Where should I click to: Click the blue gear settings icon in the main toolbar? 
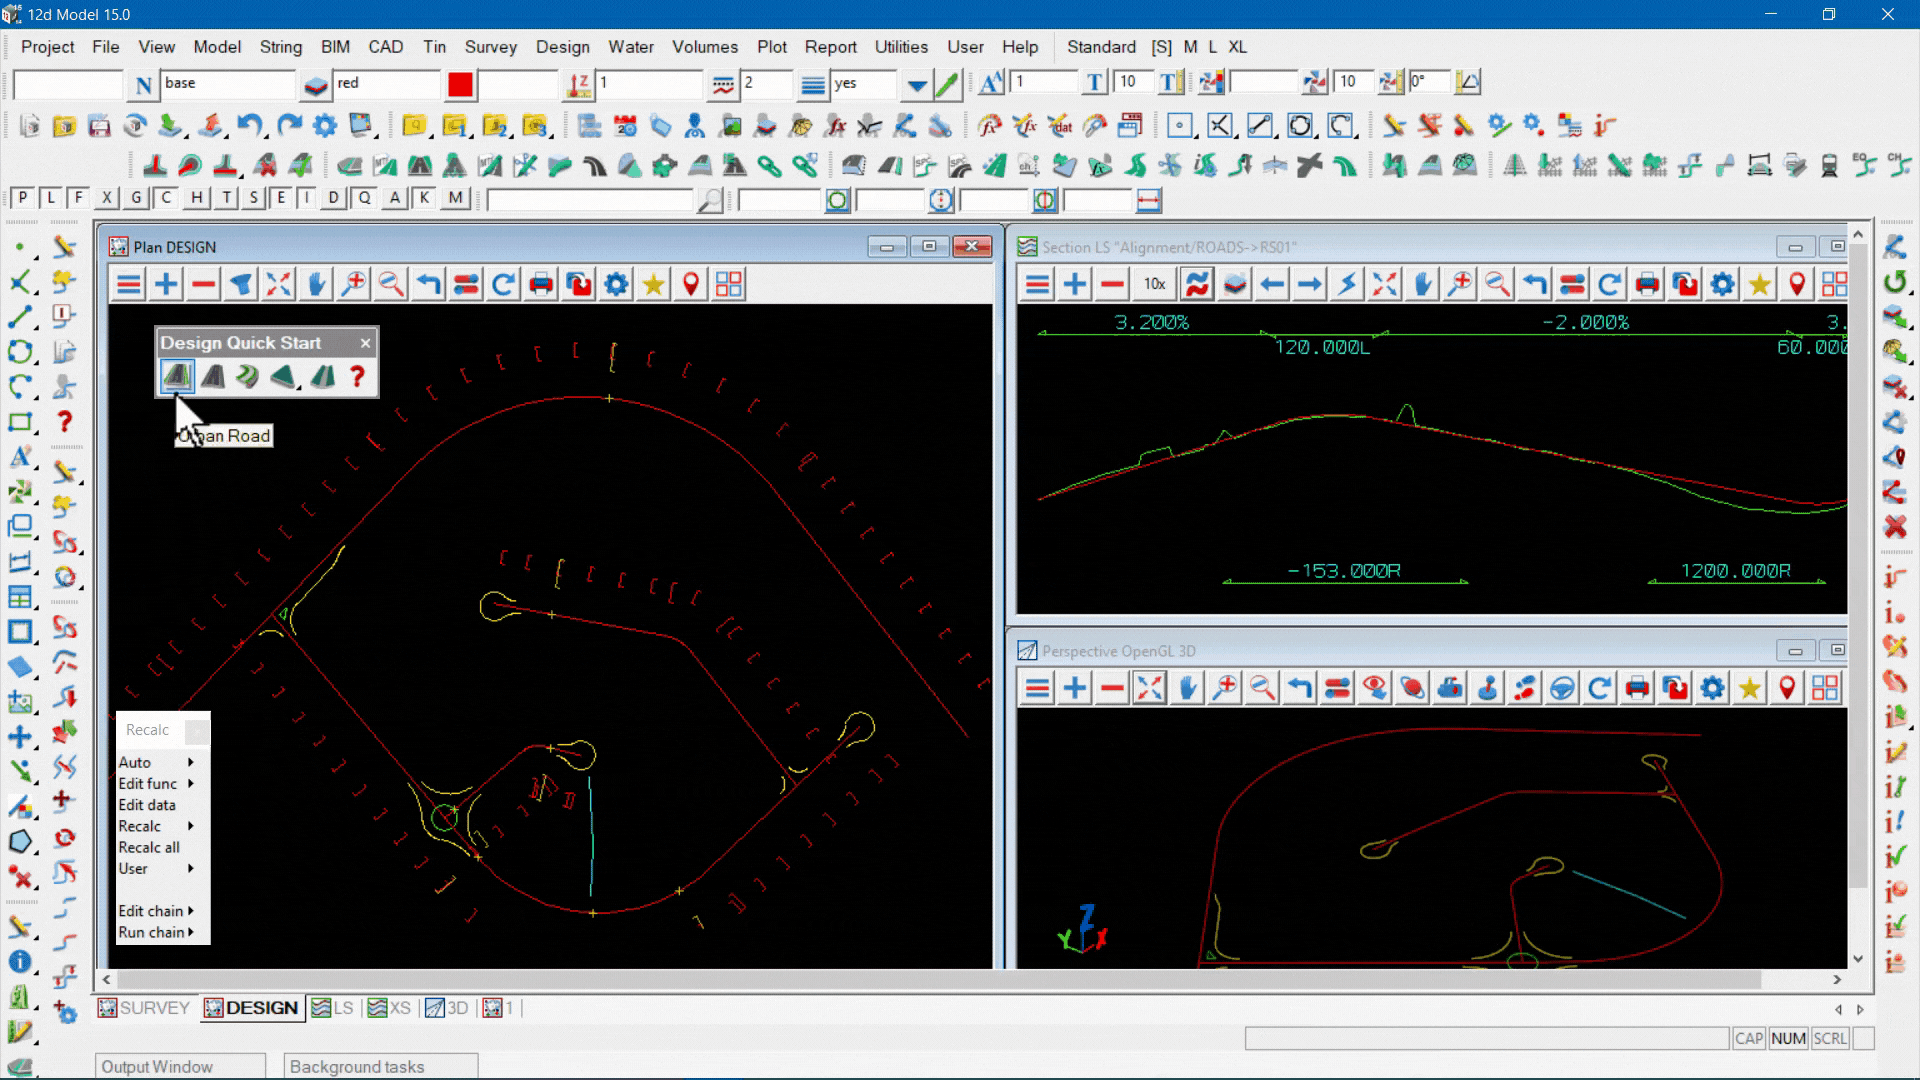click(325, 126)
